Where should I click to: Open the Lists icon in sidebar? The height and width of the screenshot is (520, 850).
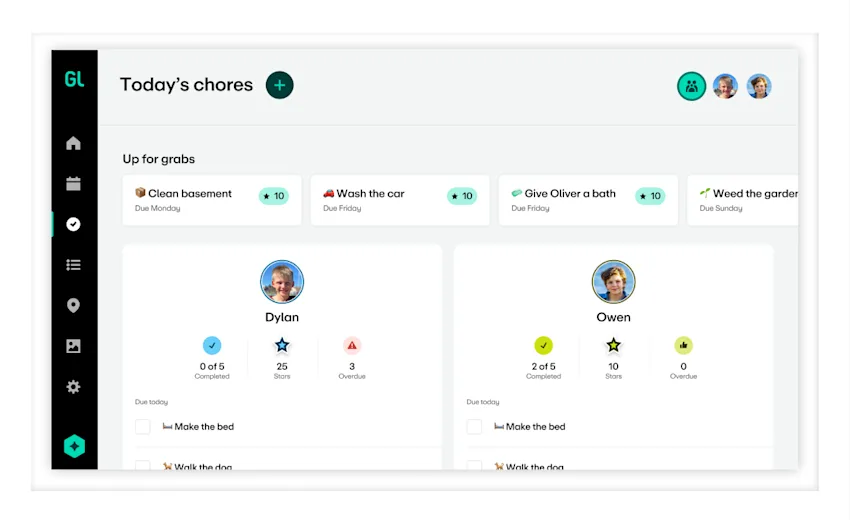point(73,265)
